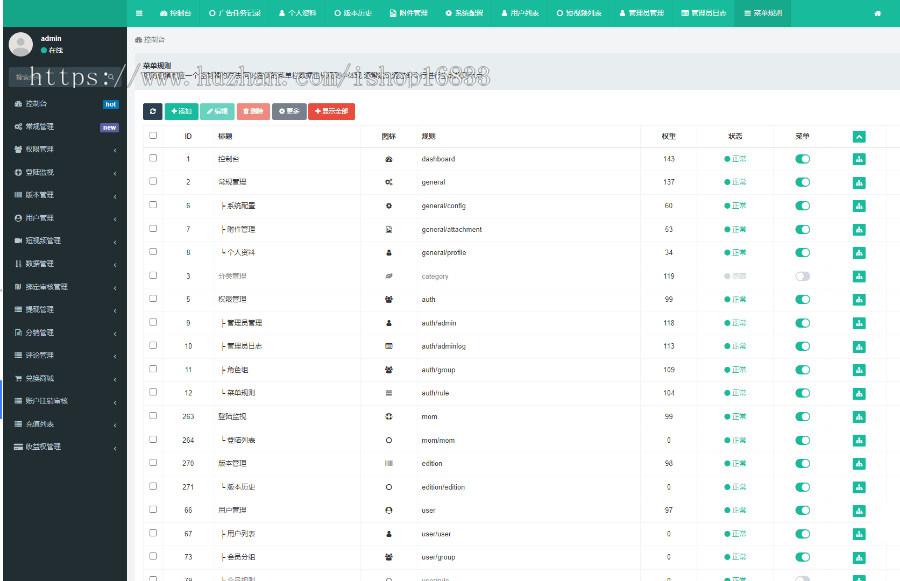This screenshot has width=900, height=581.
Task: Click the hamburger sidebar toggle icon
Action: [x=139, y=13]
